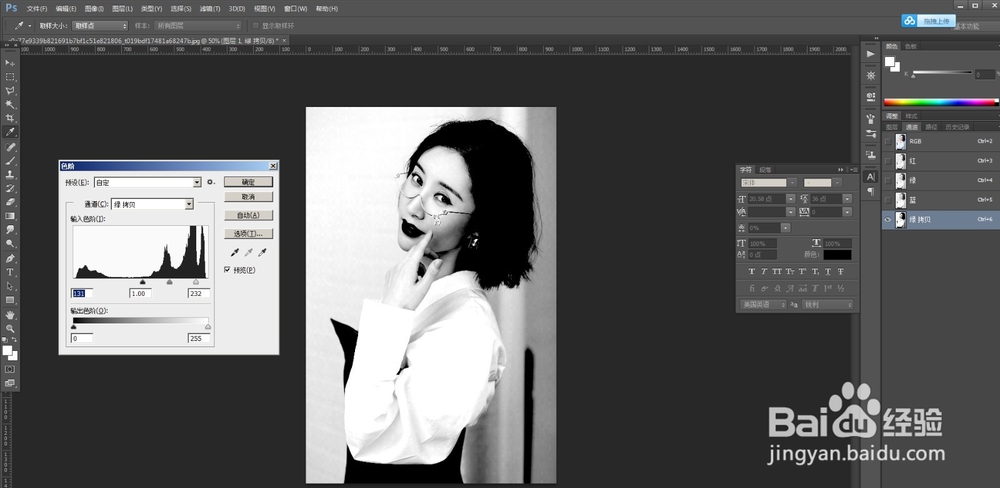This screenshot has height=488, width=1000.
Task: Select the Pen tool
Action: (10, 258)
